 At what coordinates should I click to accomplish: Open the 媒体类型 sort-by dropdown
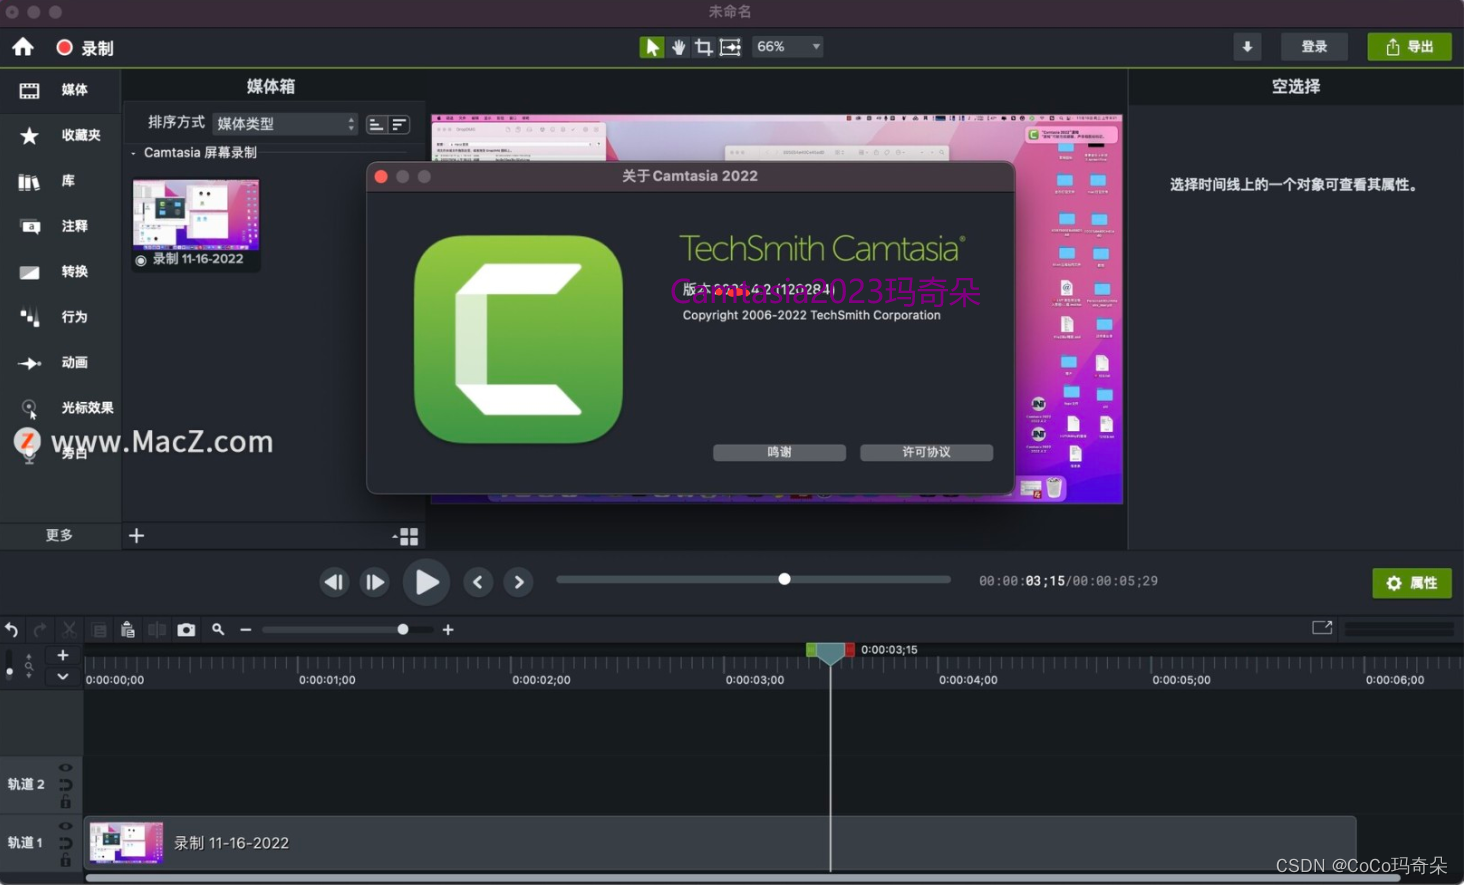click(285, 124)
